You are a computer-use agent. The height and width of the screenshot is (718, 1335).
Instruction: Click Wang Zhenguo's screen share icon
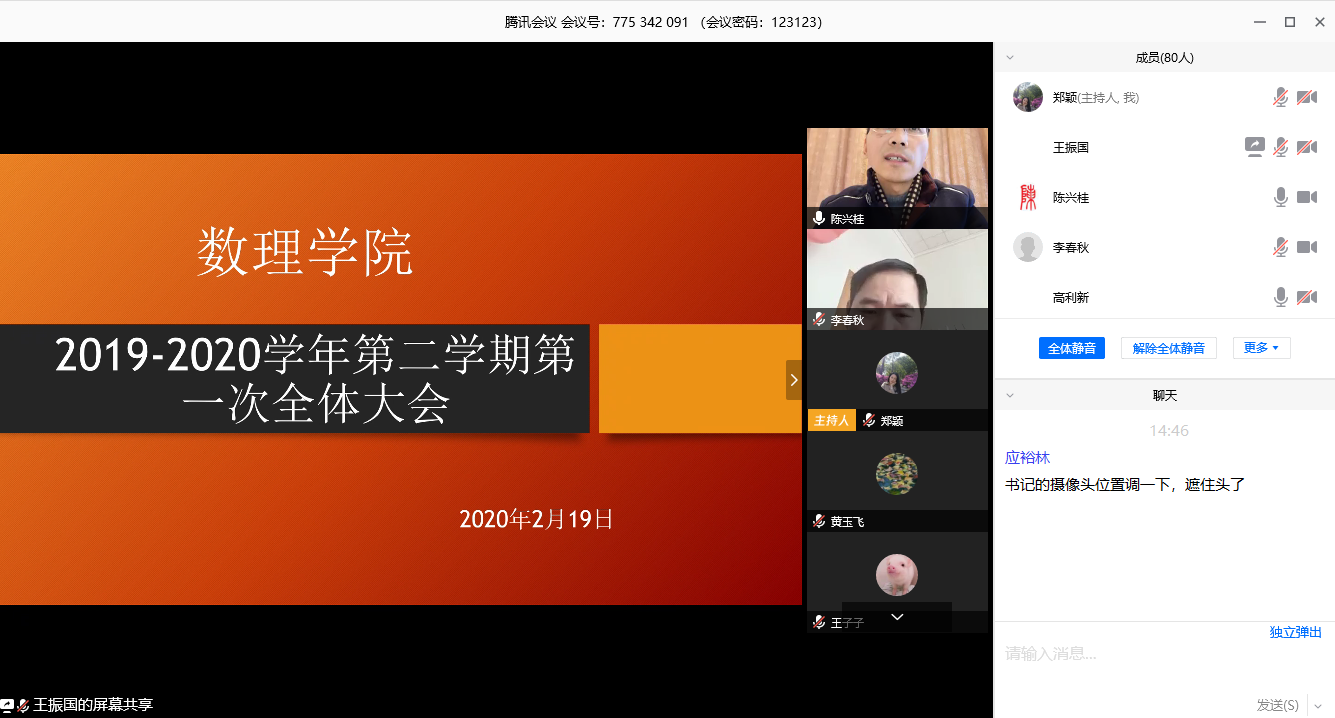coord(1254,147)
